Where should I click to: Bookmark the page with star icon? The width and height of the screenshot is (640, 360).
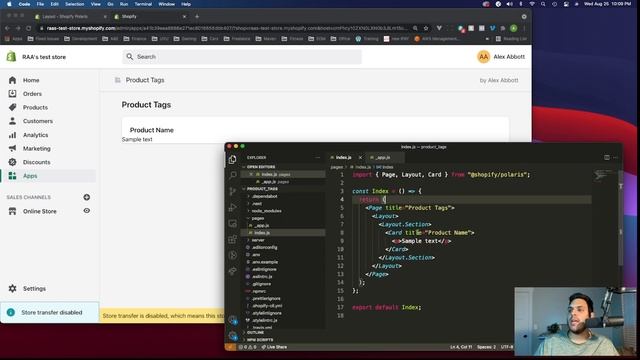tap(426, 28)
